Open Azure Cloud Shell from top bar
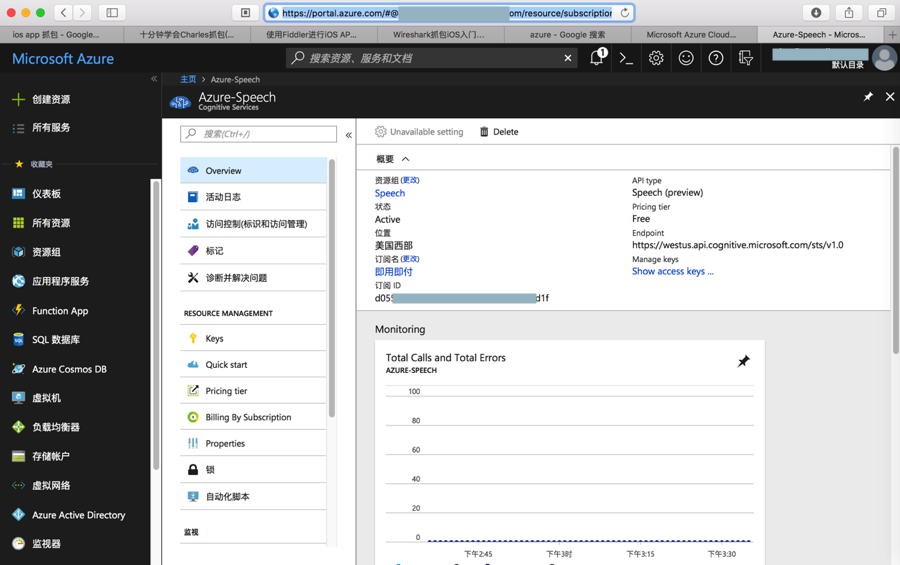The height and width of the screenshot is (565, 900). pyautogui.click(x=626, y=59)
